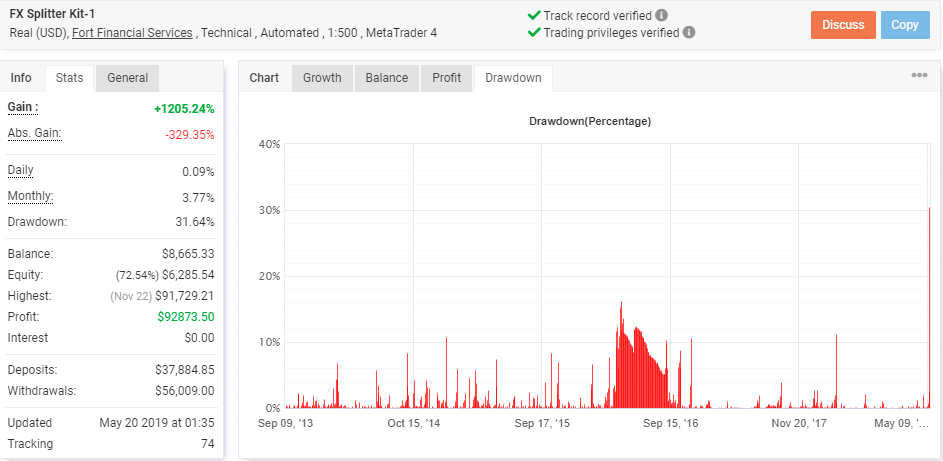Viewport: 943px width, 461px height.
Task: Click the info icon beside Trading privileges verified
Action: [x=689, y=32]
